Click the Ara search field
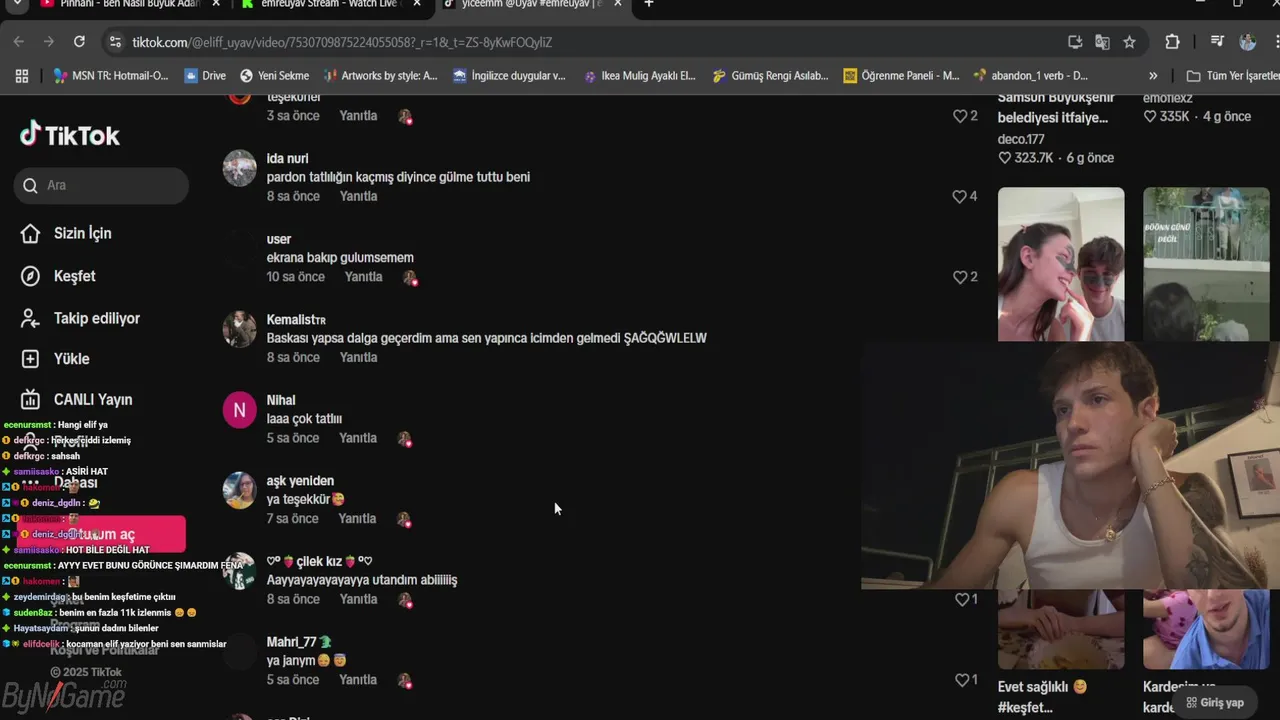Viewport: 1280px width, 720px height. point(101,185)
